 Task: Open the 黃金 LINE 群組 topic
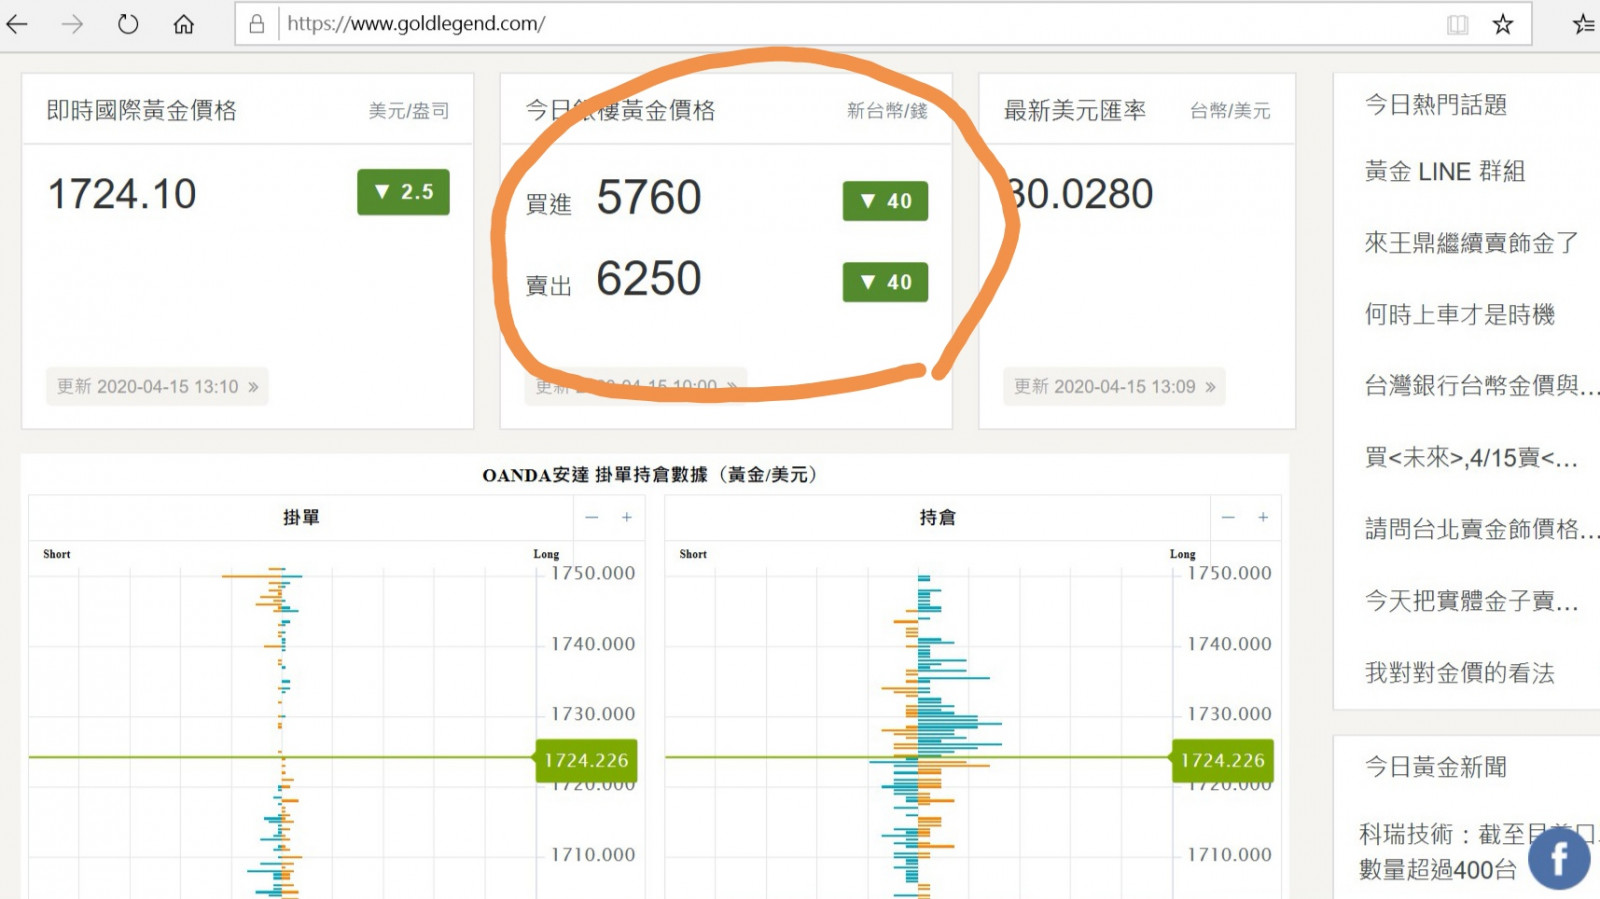[x=1445, y=172]
